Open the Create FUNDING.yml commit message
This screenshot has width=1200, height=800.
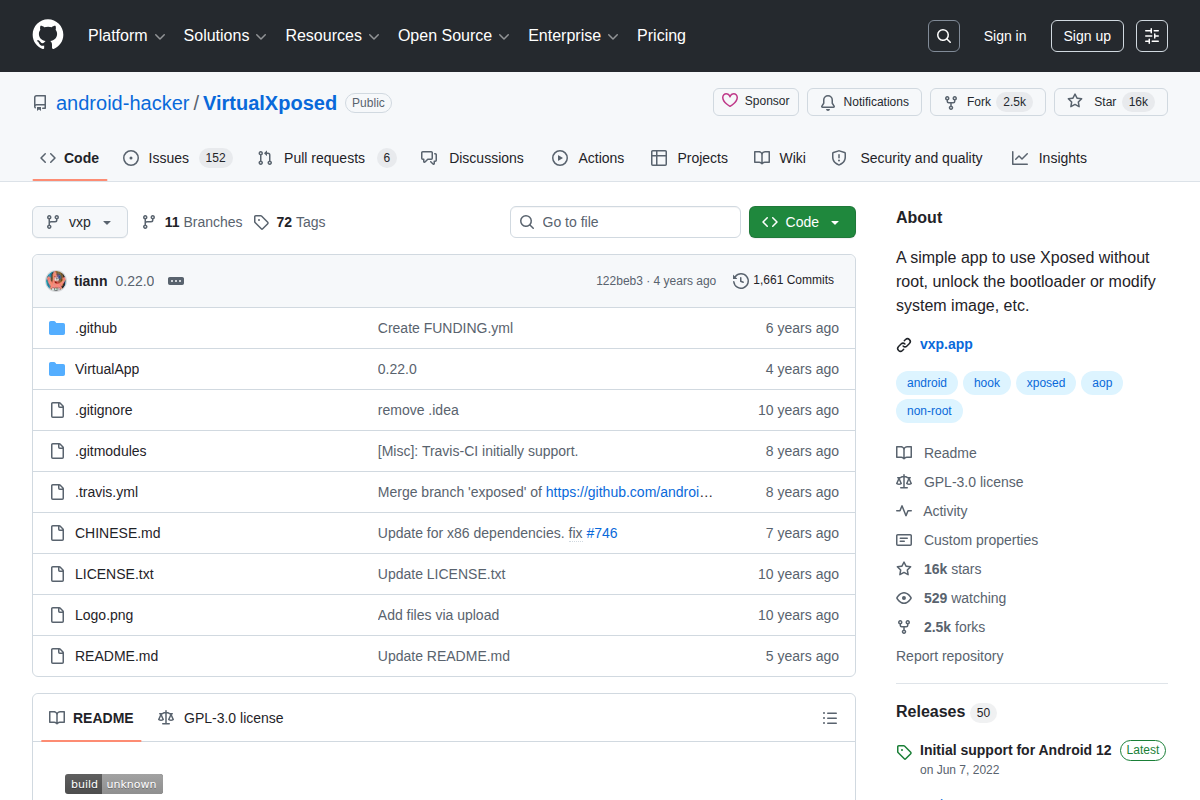point(445,328)
